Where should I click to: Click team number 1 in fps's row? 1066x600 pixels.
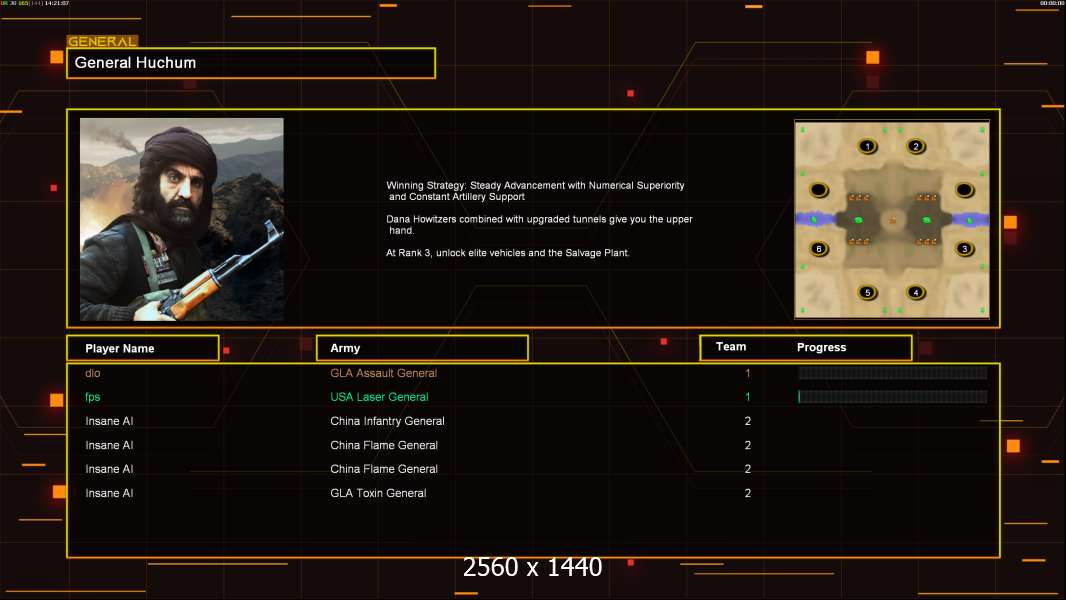[747, 397]
